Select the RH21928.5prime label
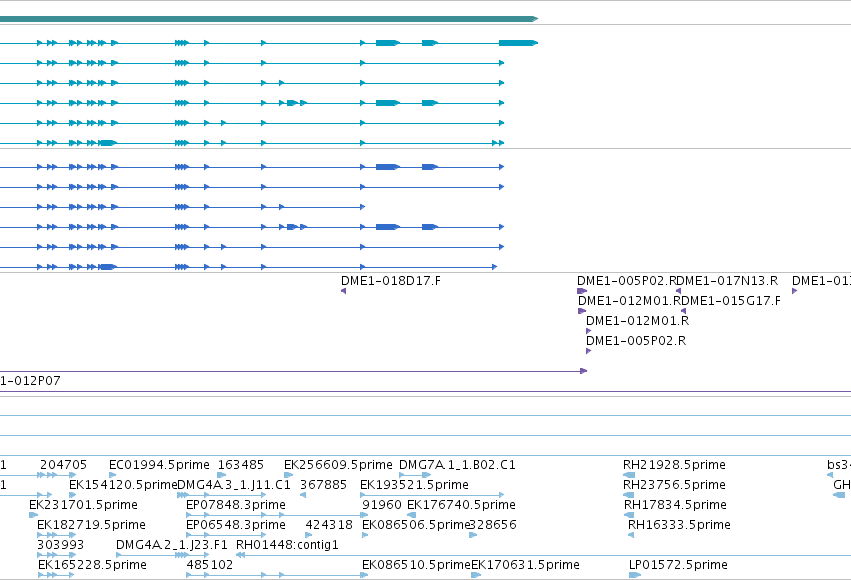Viewport: 851px width, 580px height. point(674,465)
